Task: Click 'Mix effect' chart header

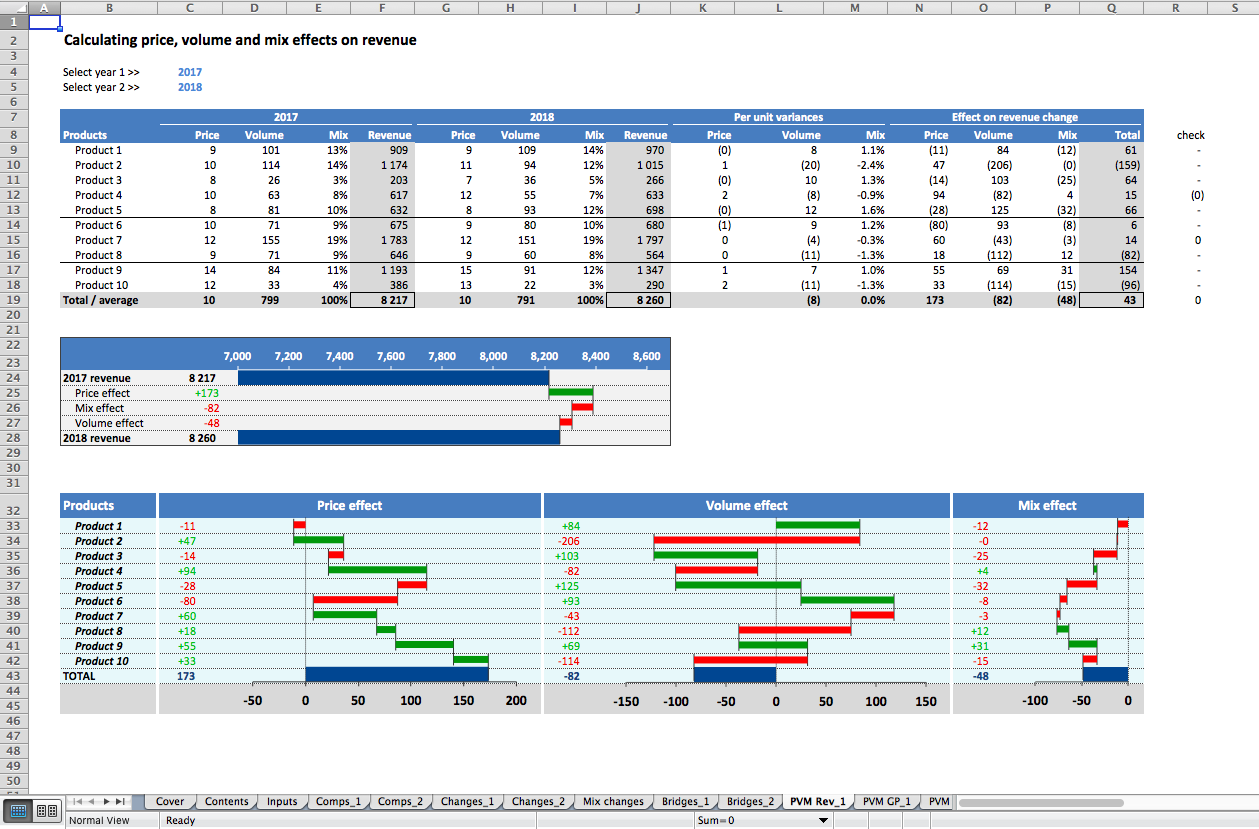Action: 1047,505
